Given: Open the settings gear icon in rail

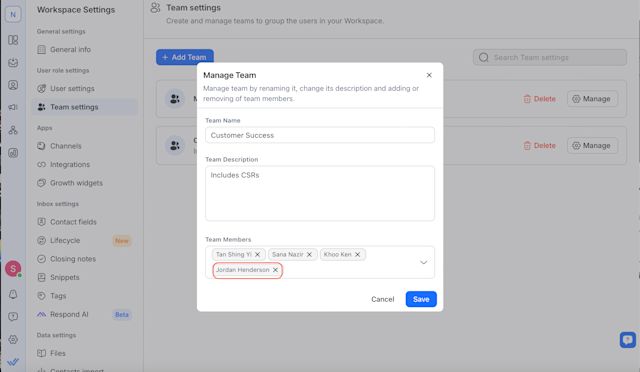Looking at the screenshot, I should [x=13, y=339].
